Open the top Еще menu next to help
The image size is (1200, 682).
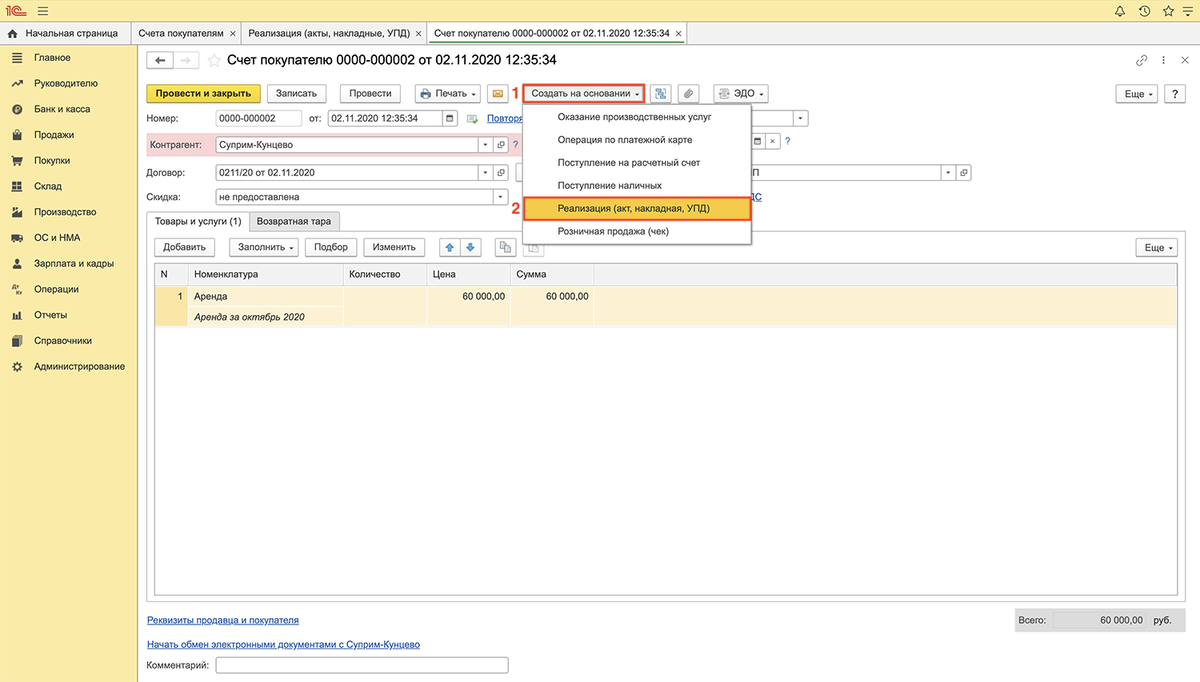click(1137, 93)
